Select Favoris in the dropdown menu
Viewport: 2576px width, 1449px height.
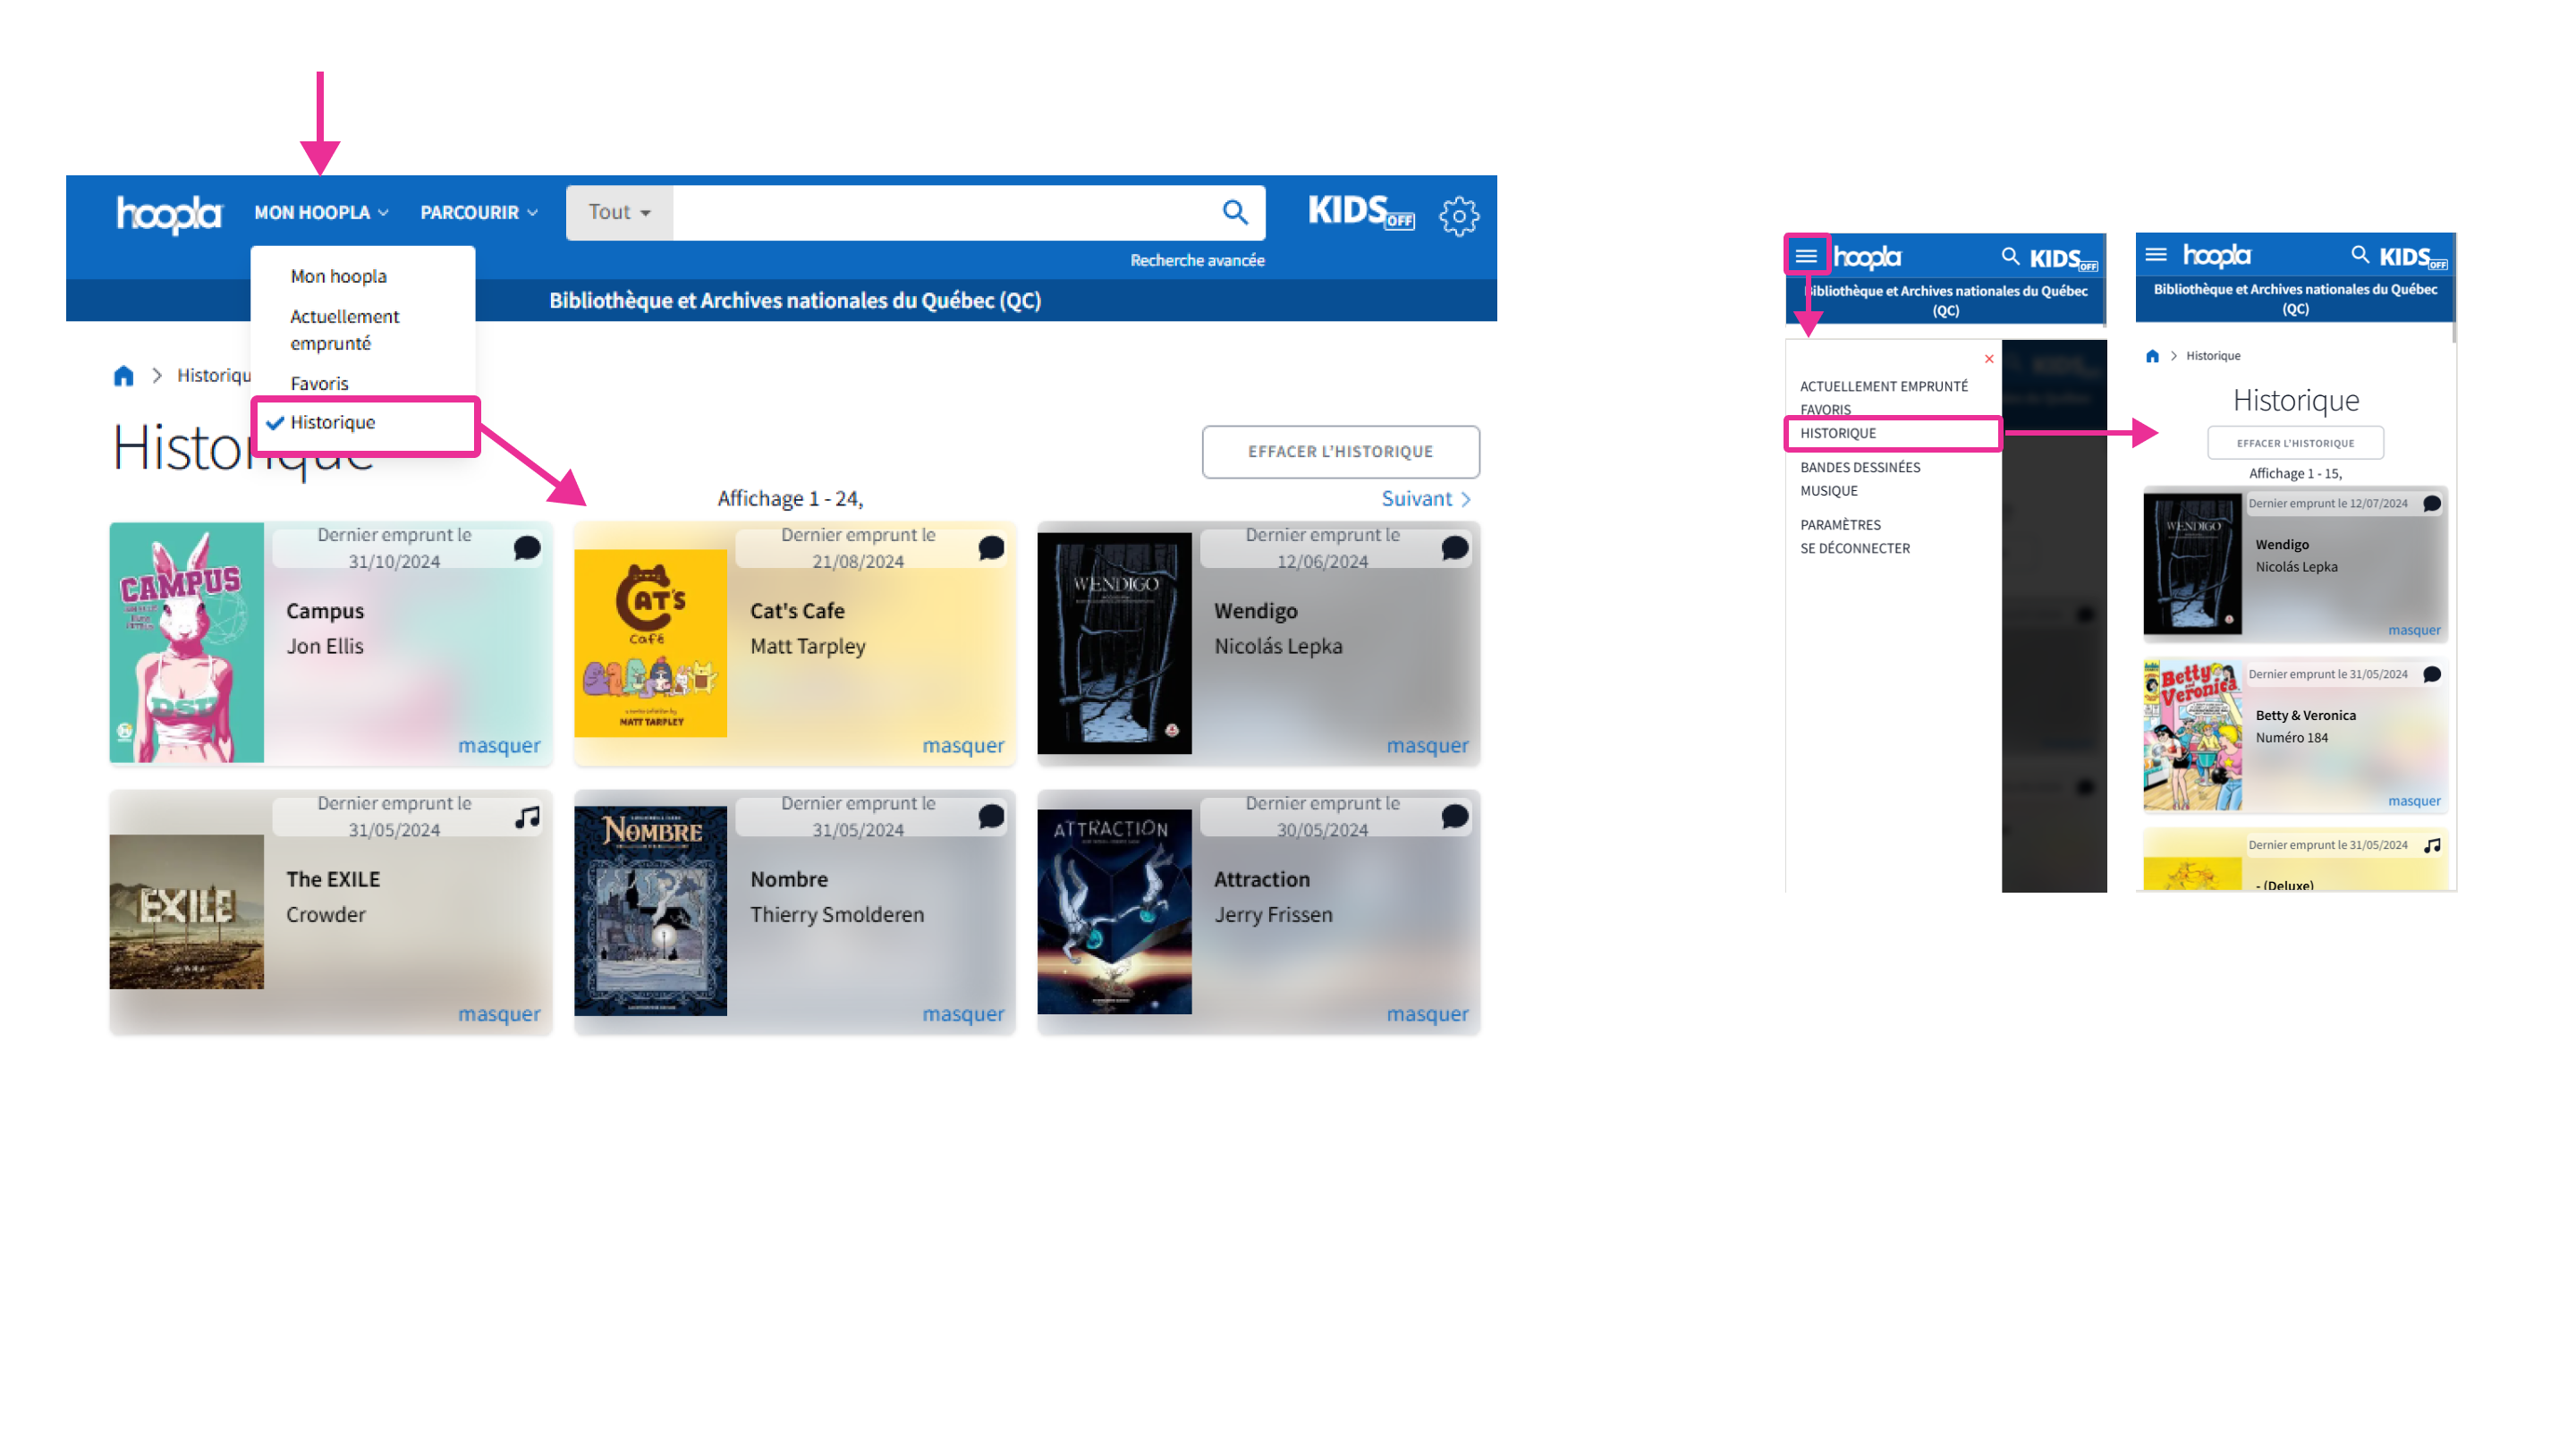point(319,383)
